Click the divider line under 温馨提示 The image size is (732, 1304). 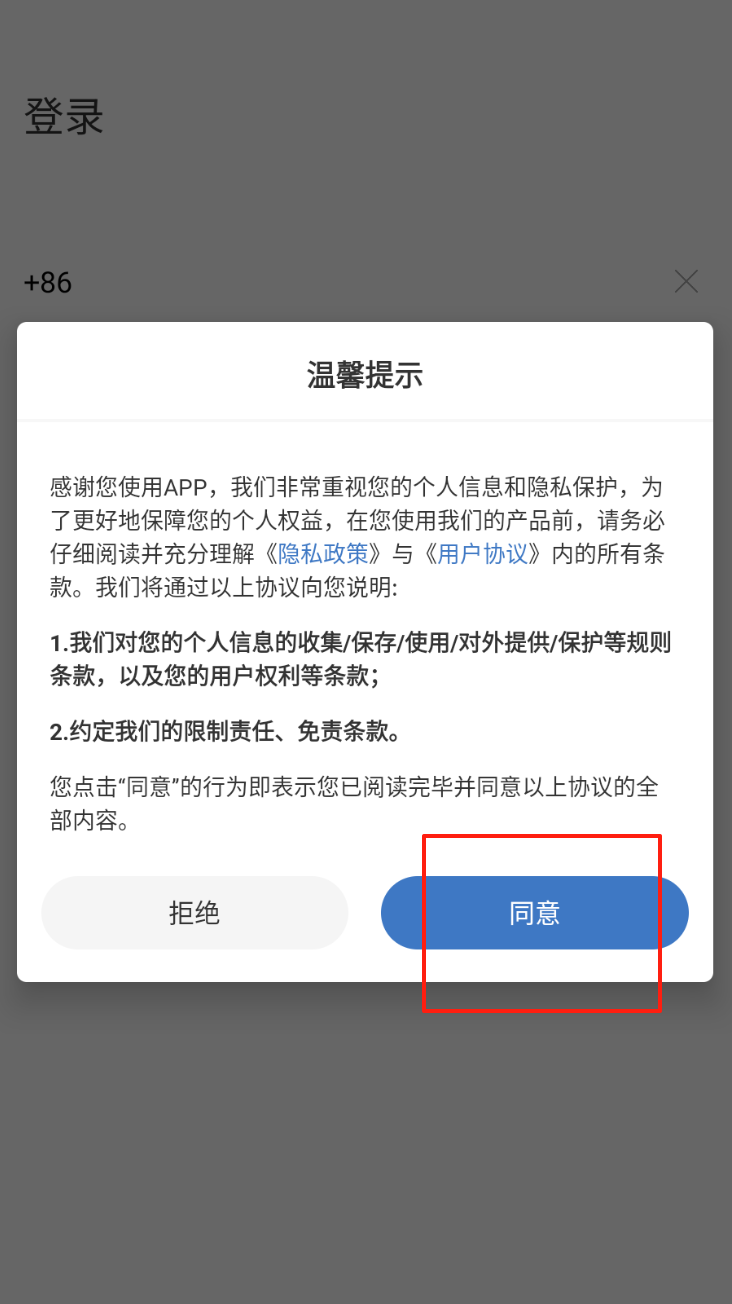pyautogui.click(x=365, y=421)
